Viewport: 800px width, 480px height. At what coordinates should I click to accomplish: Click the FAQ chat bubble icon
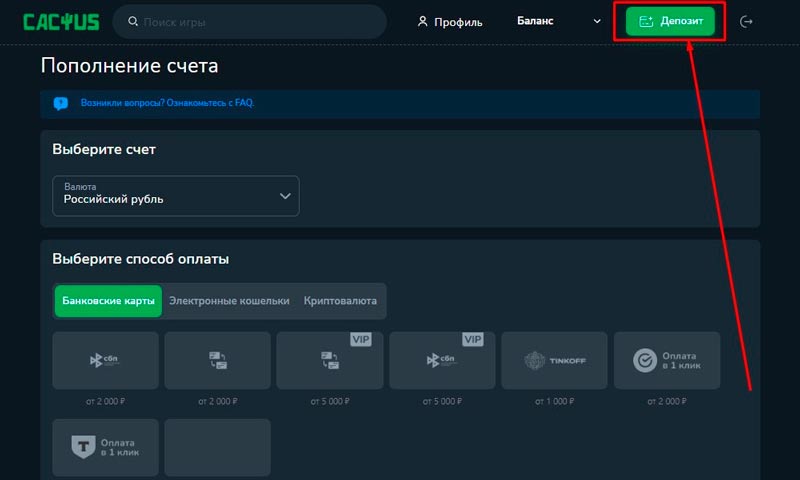pyautogui.click(x=61, y=103)
